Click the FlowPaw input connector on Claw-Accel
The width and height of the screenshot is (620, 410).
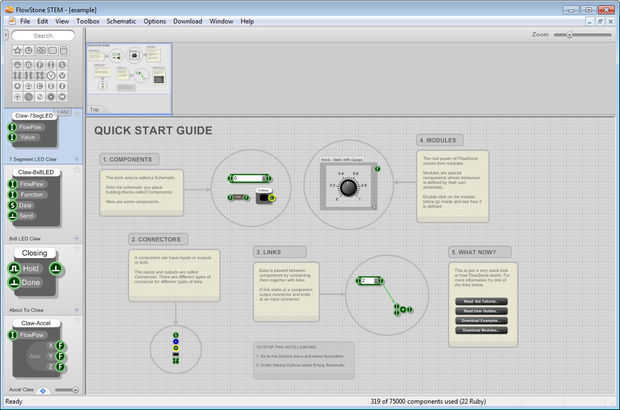point(13,335)
